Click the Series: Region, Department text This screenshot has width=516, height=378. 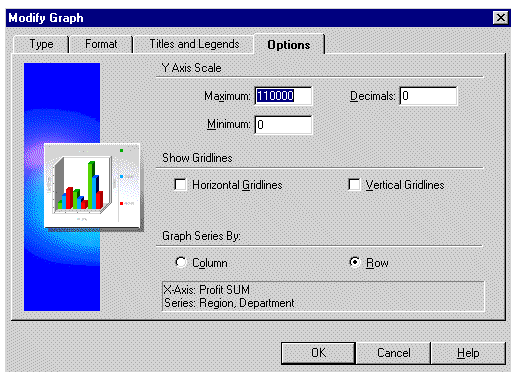[229, 303]
